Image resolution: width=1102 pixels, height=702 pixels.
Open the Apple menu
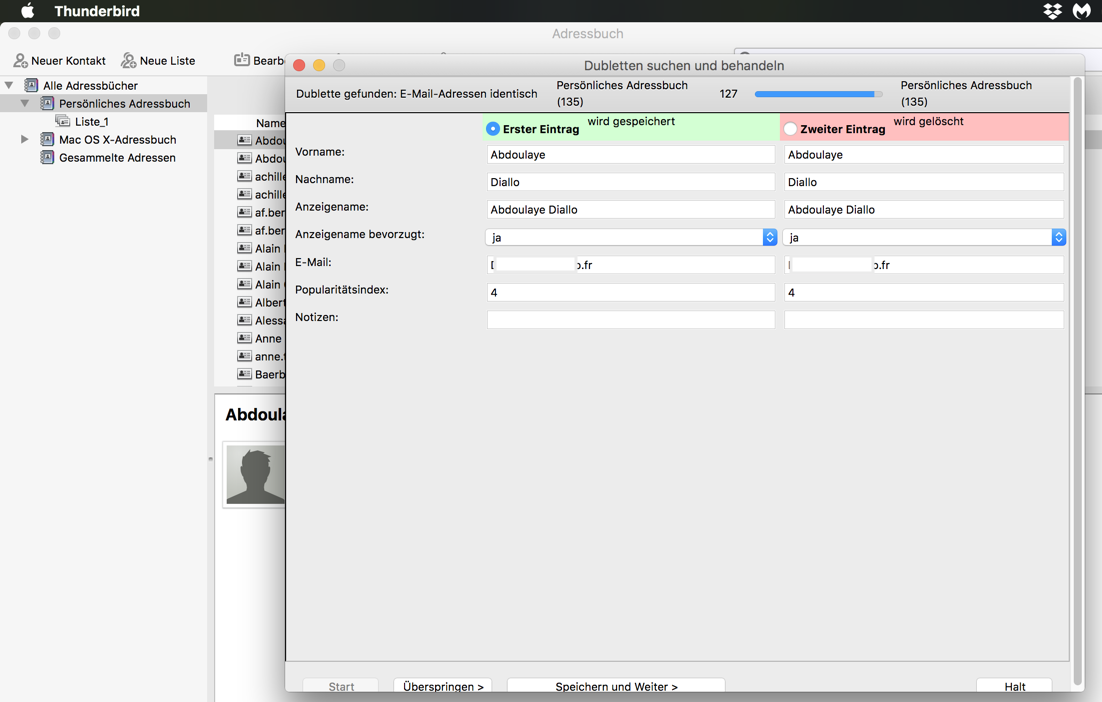(27, 11)
